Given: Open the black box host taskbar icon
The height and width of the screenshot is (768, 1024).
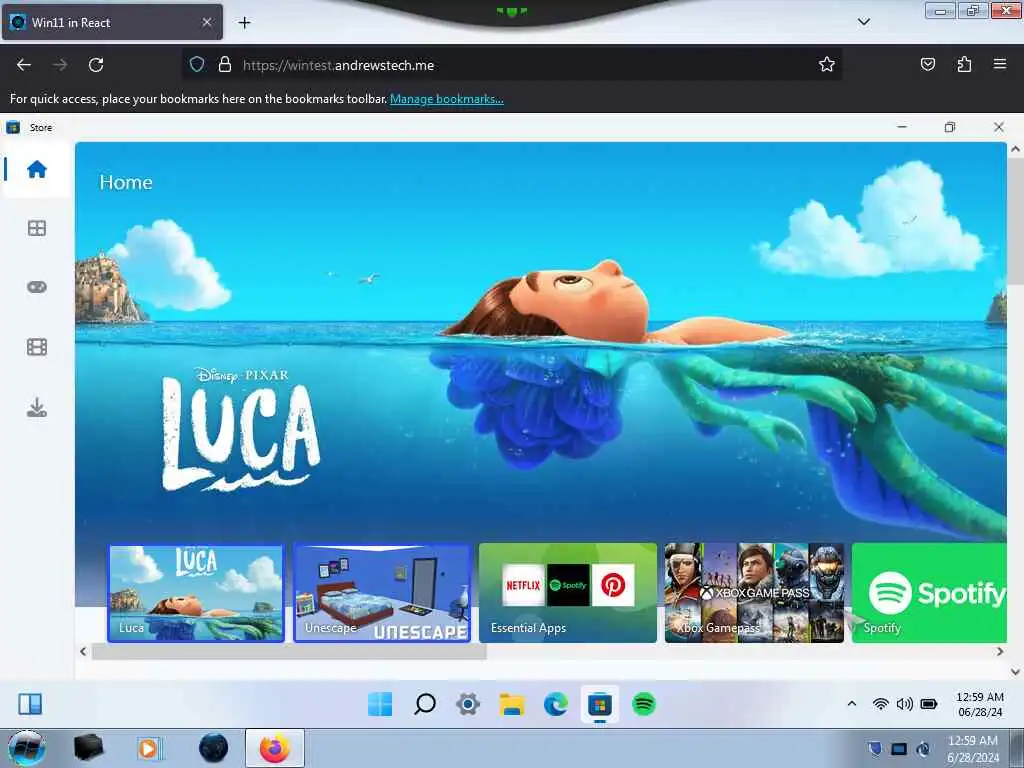Looking at the screenshot, I should 88,748.
